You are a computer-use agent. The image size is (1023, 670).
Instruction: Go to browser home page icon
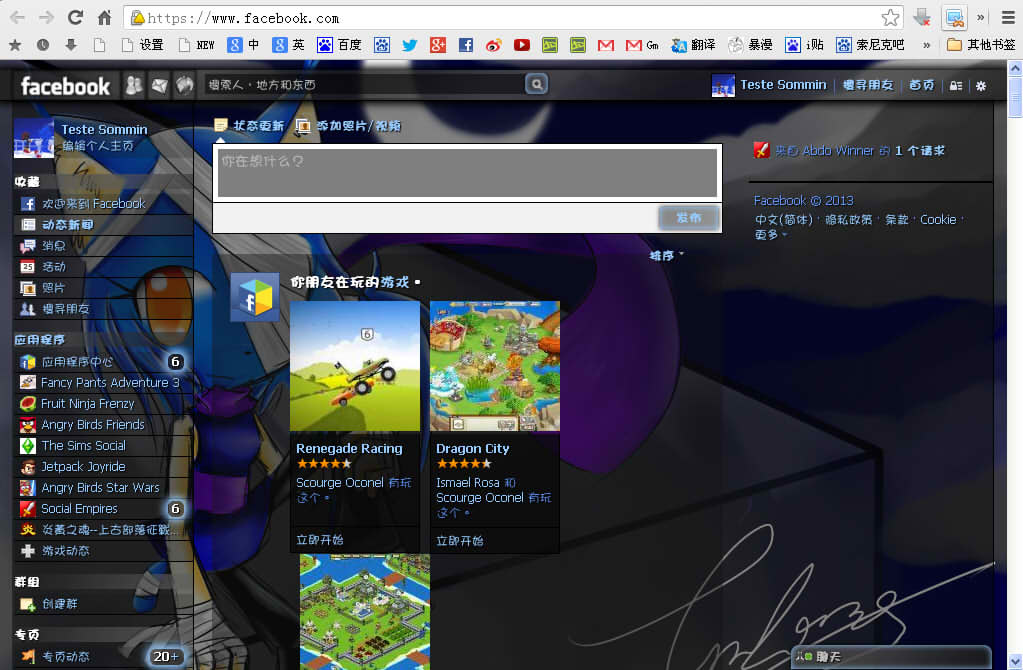pyautogui.click(x=104, y=18)
